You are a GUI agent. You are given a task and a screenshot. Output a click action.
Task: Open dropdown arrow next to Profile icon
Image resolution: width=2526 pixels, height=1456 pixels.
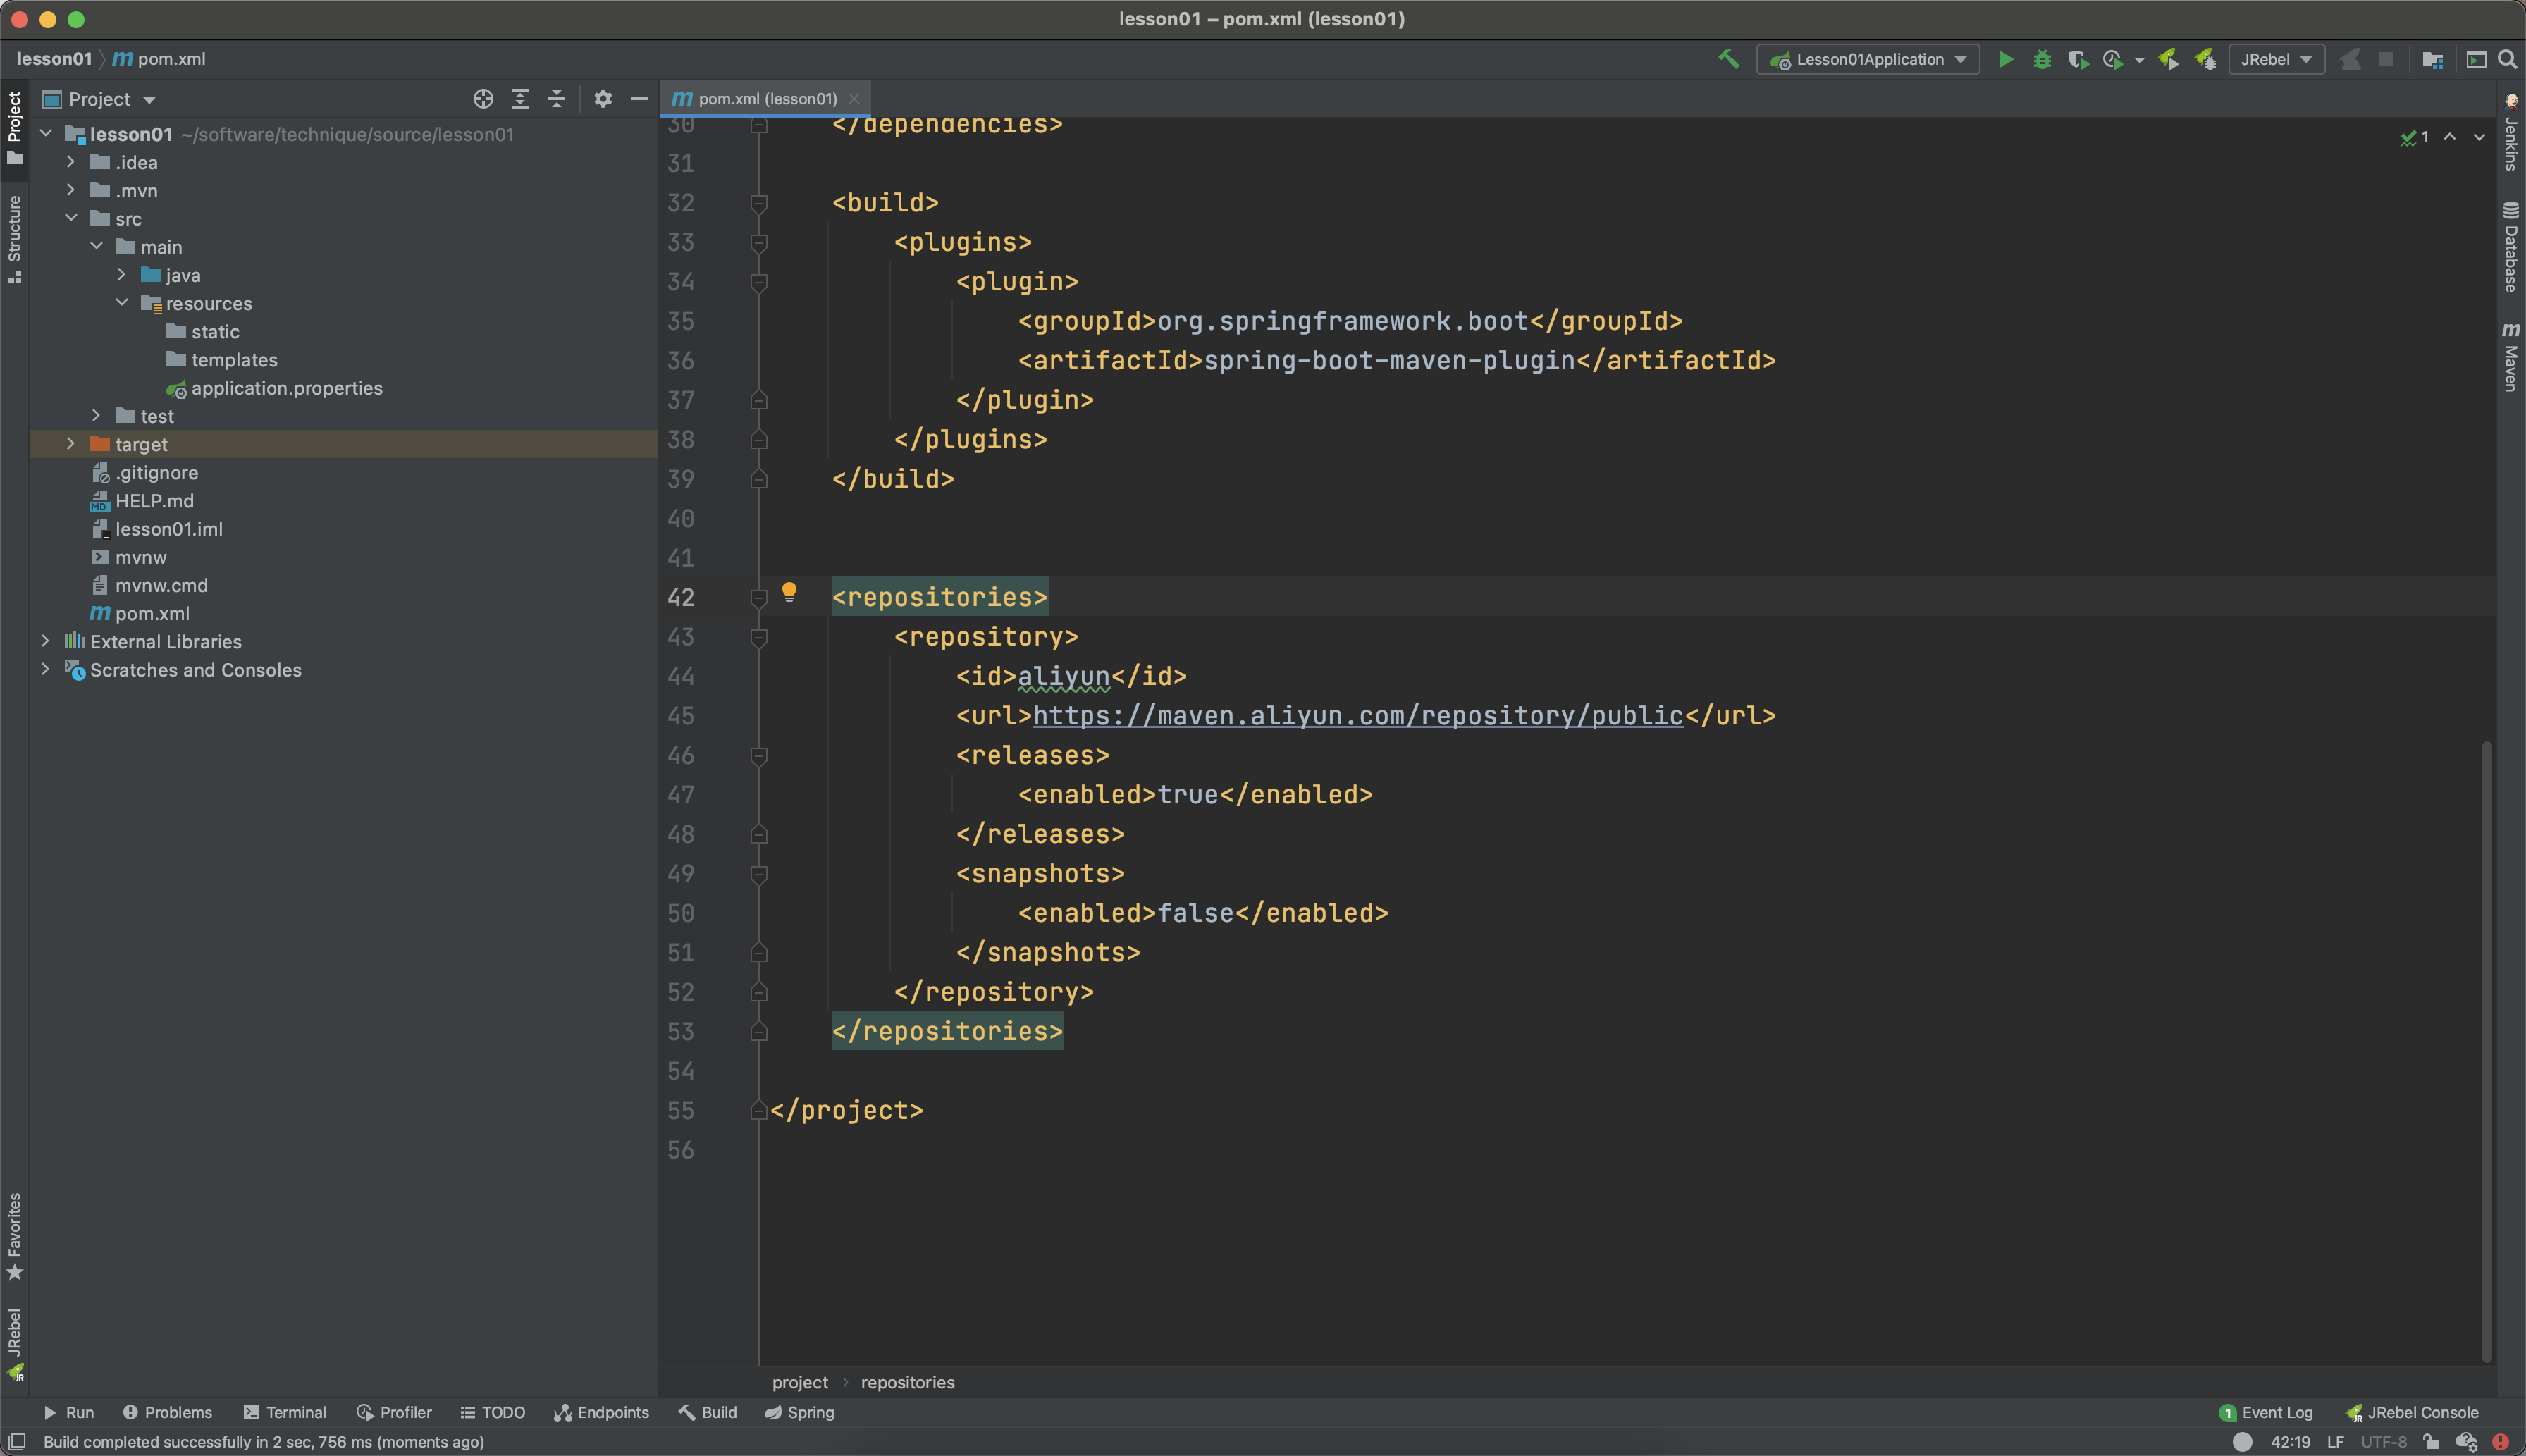pyautogui.click(x=2139, y=60)
